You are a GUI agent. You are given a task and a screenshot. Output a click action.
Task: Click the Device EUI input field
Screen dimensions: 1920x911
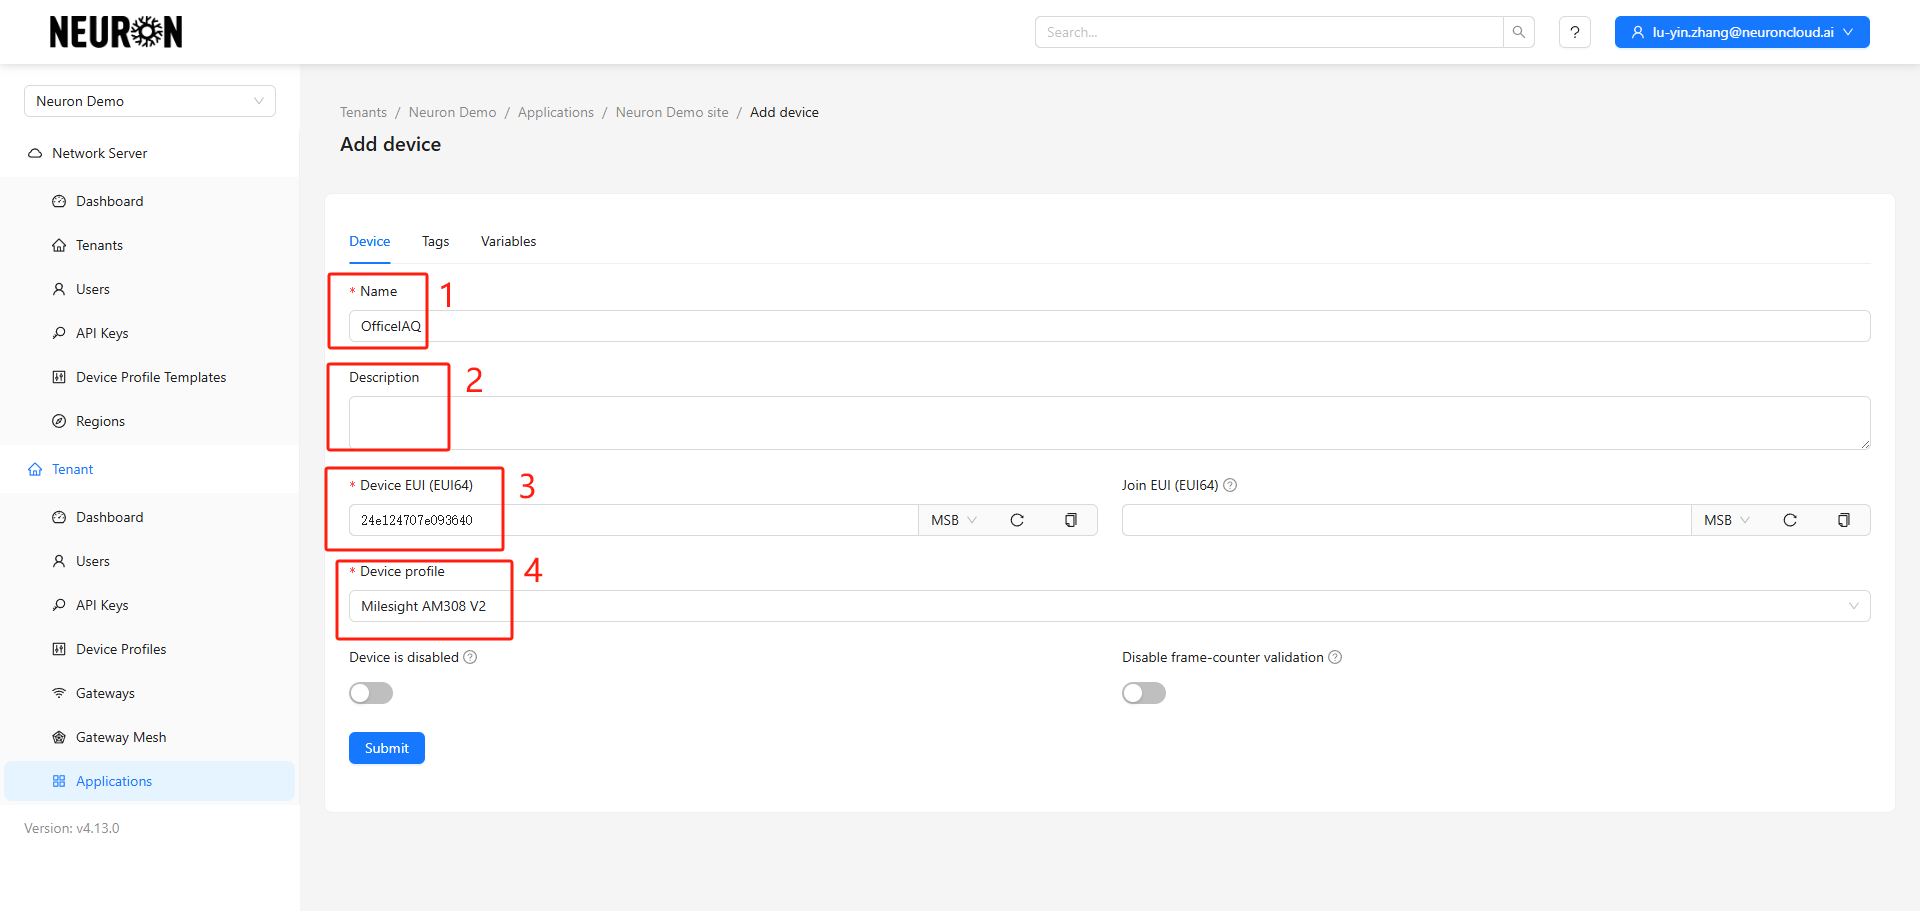point(634,520)
